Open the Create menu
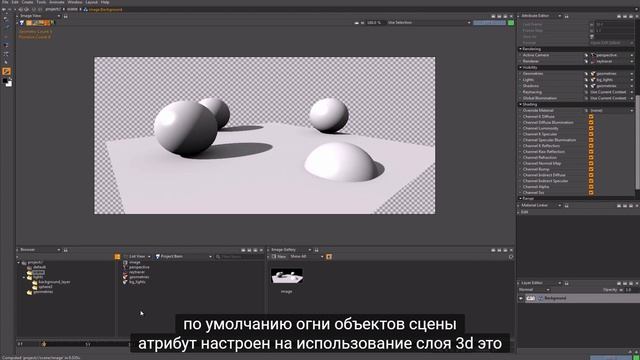This screenshot has width=640, height=360. pos(27,2)
